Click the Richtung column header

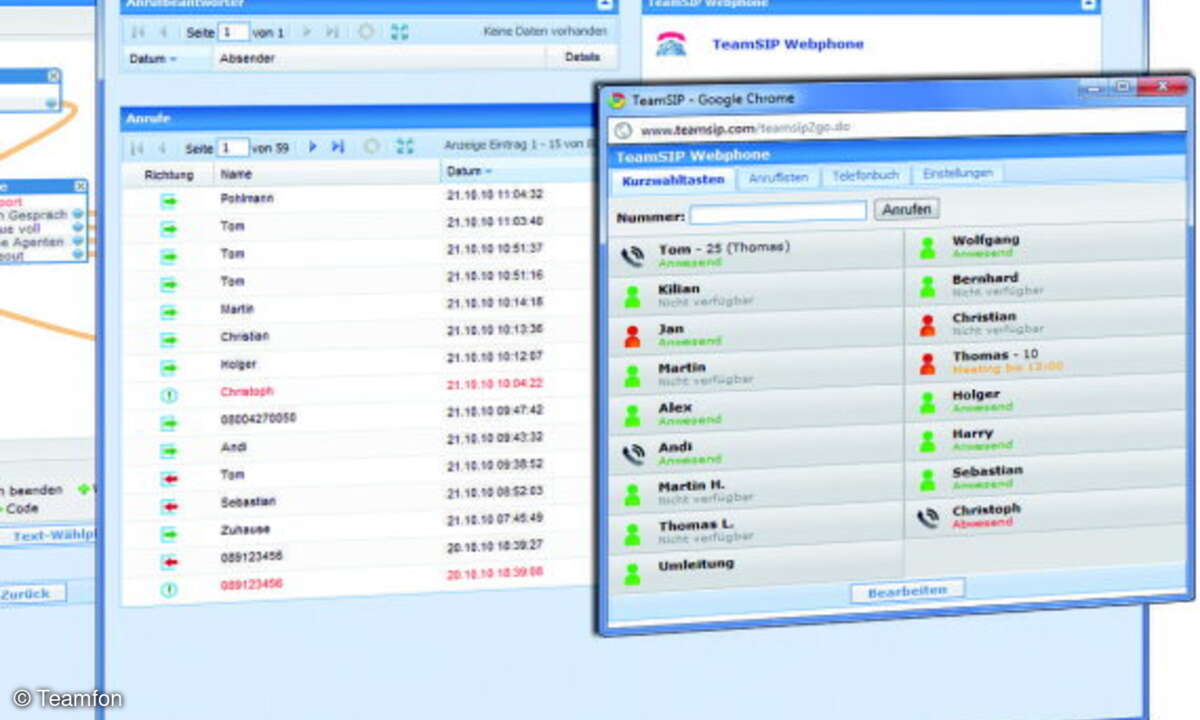click(x=168, y=175)
